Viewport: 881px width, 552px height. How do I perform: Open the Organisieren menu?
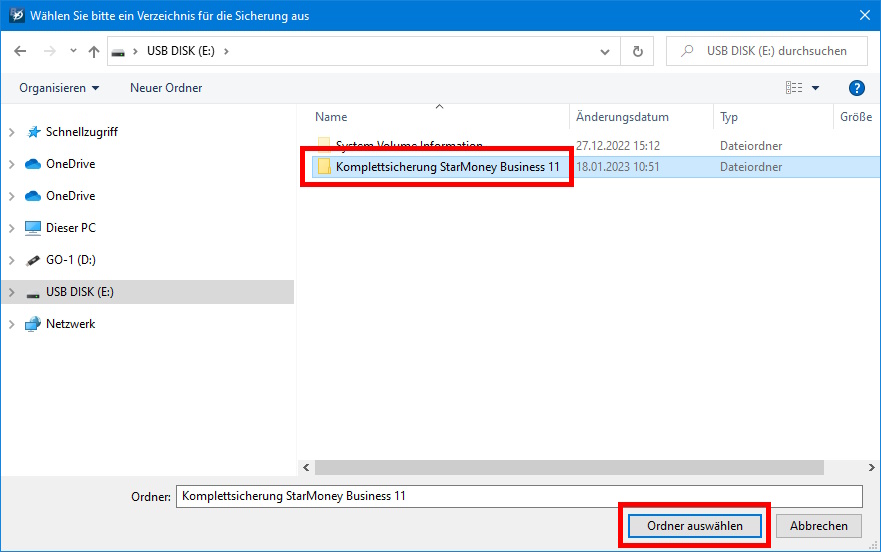coord(59,88)
